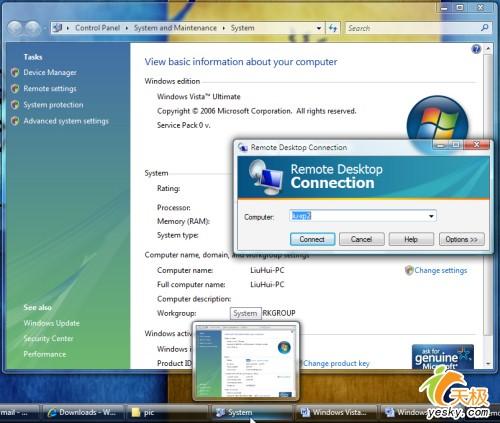Click scrollbar up arrow in System window
The height and width of the screenshot is (423, 500).
pos(488,49)
